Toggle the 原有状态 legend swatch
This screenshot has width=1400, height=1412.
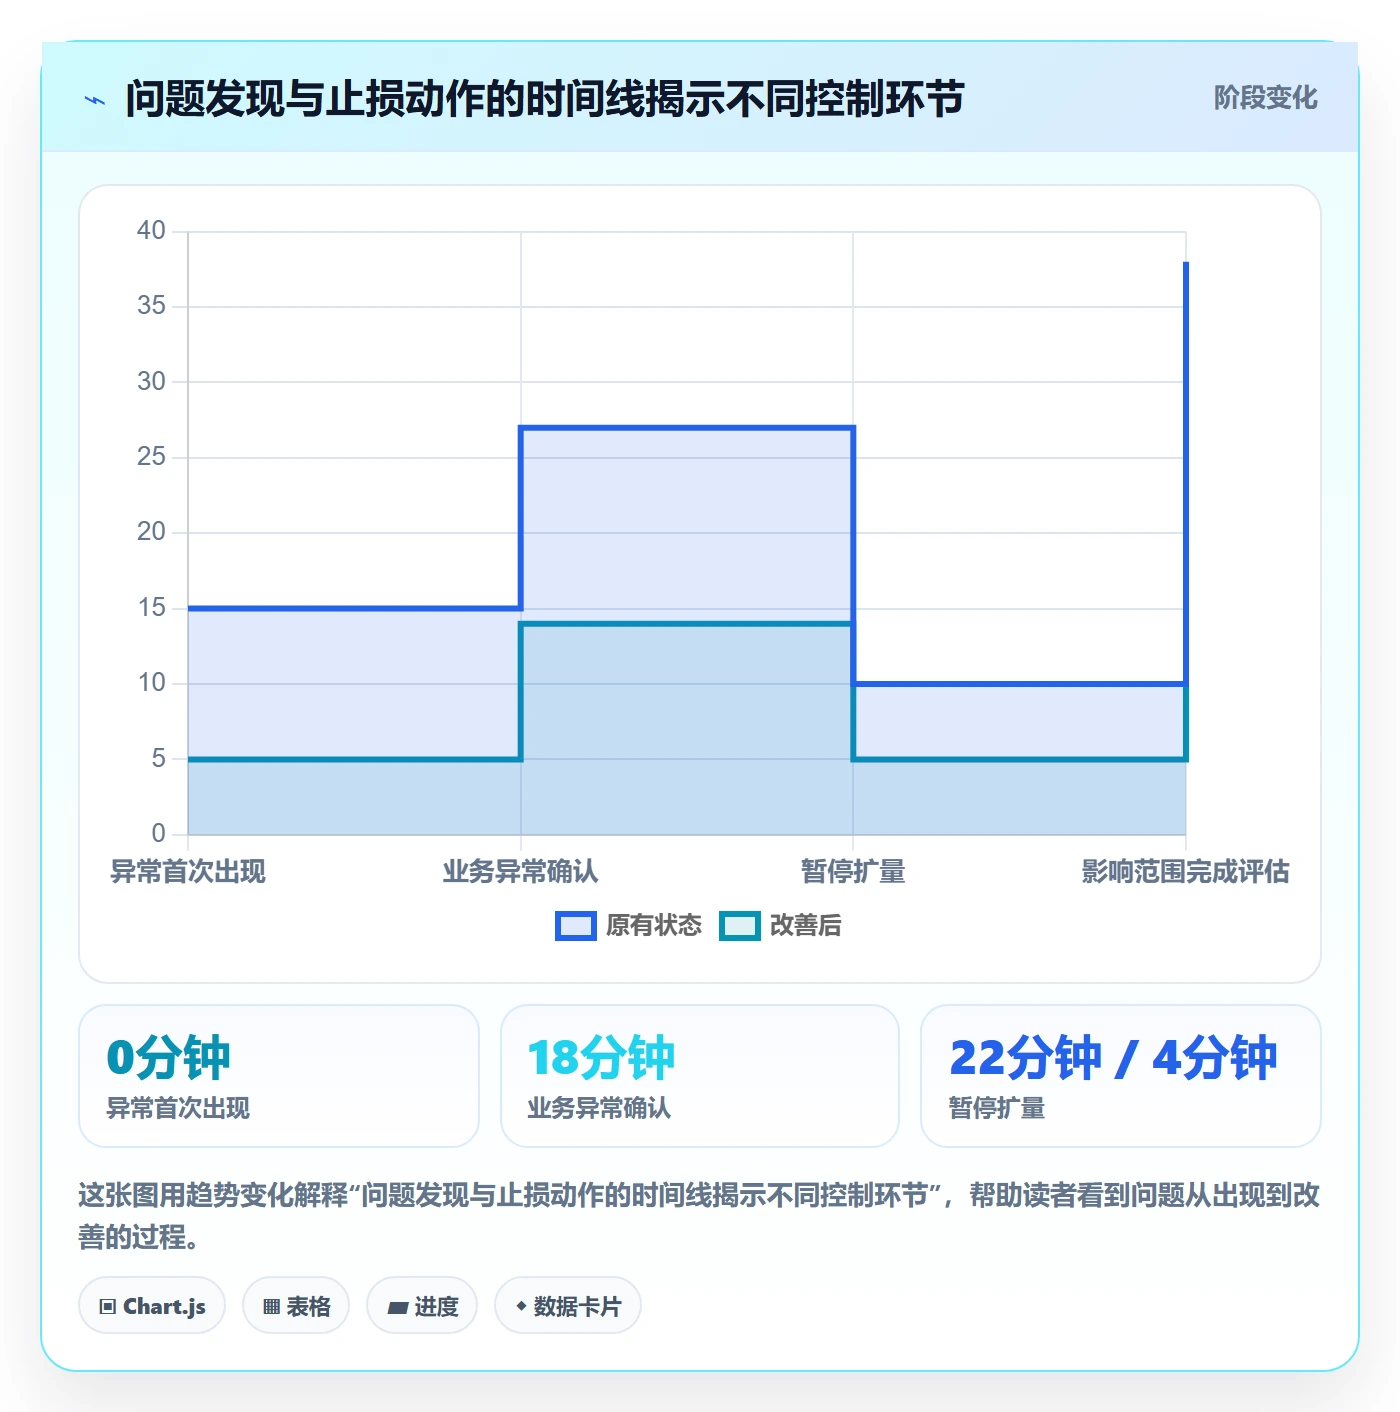[575, 926]
